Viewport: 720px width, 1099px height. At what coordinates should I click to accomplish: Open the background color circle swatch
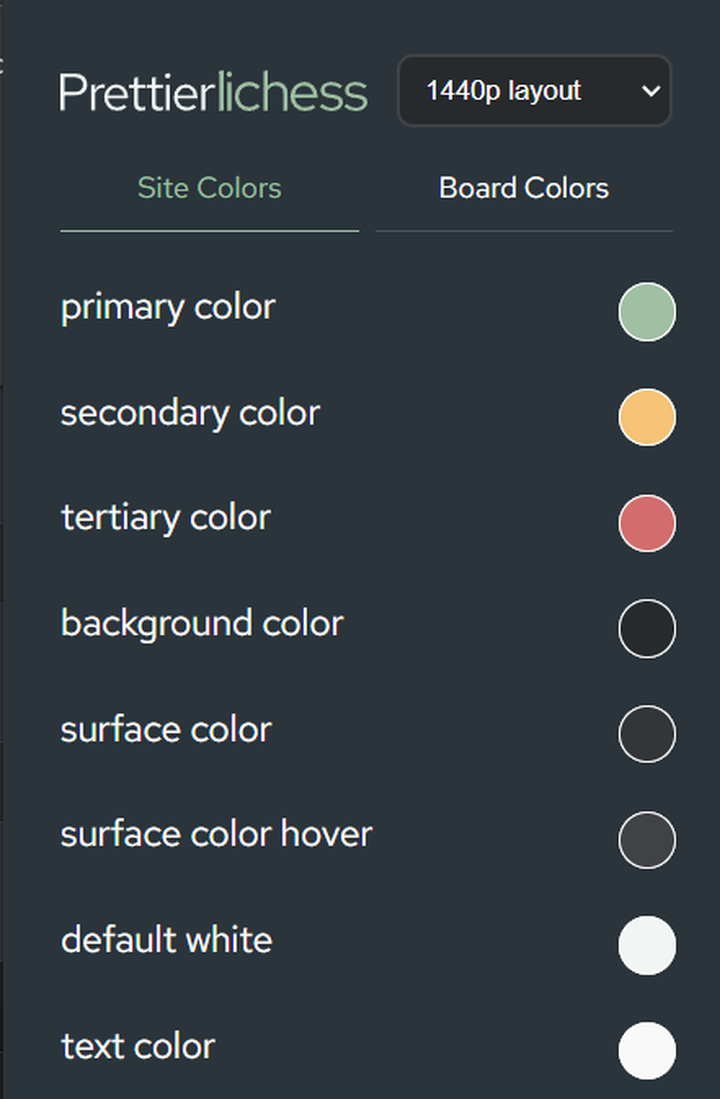[x=647, y=629]
